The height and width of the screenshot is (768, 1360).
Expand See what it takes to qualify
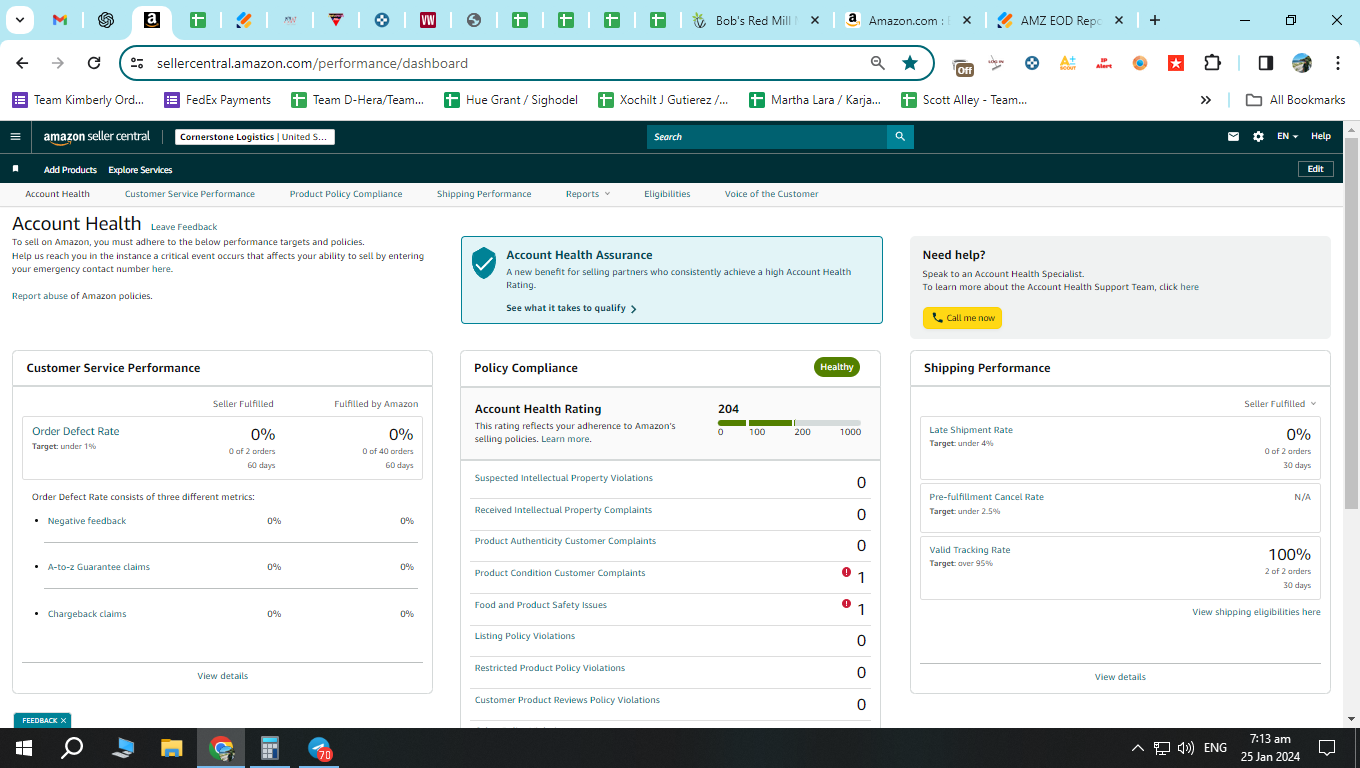tap(571, 308)
